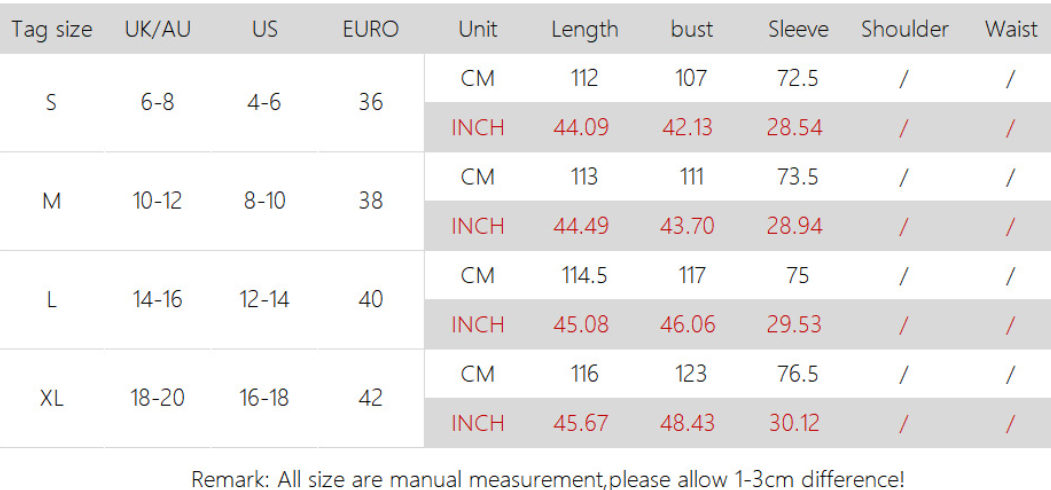Select the US size 16-18 cell
The image size is (1051, 490).
264,398
